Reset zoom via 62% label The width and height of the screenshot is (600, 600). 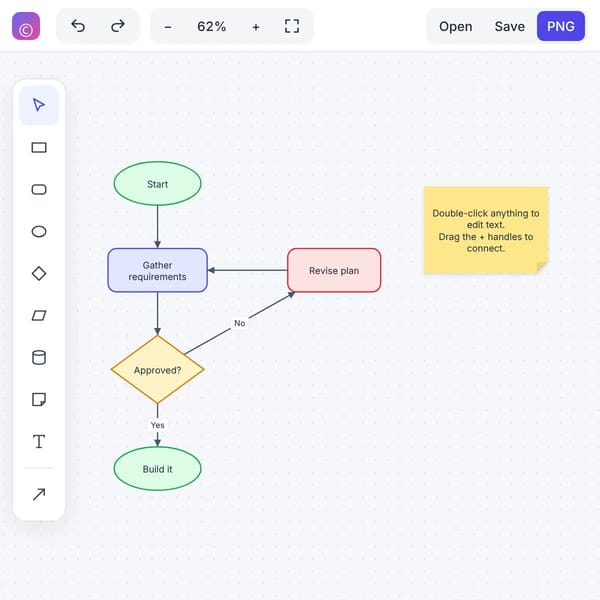pos(212,26)
